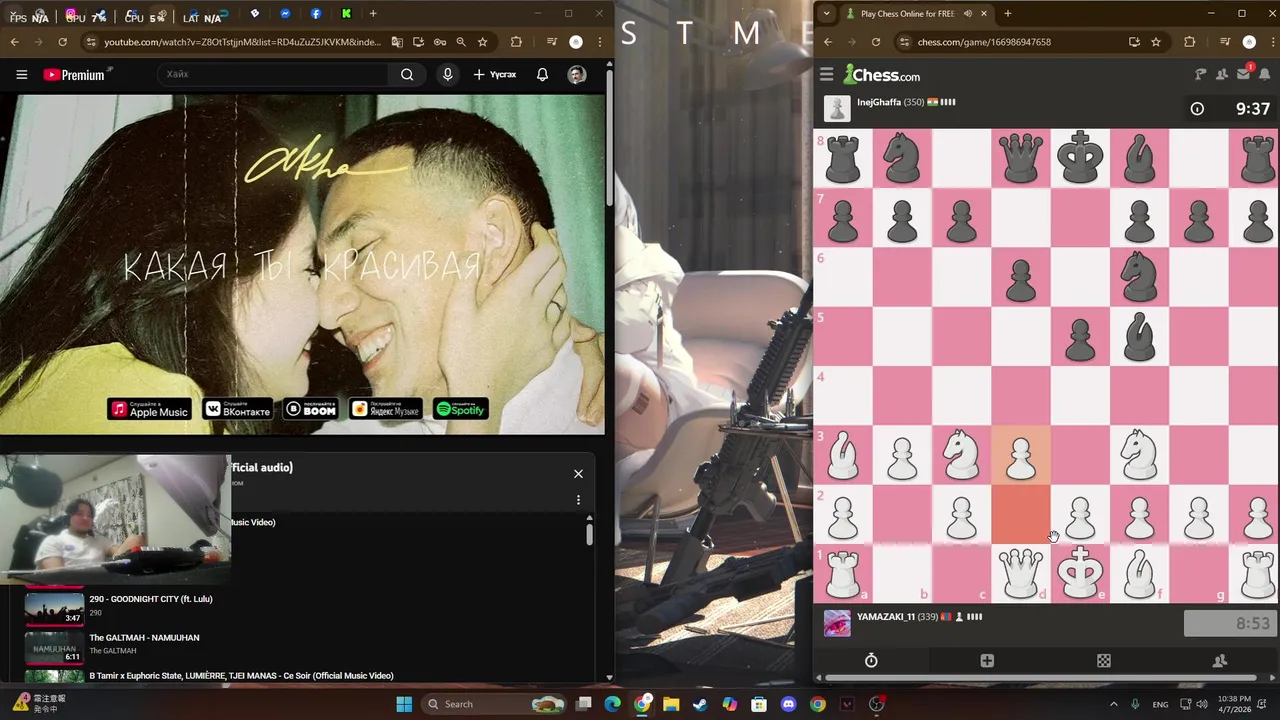Click the YouTube page vertical scrollbar
1280x720 pixels.
[609, 140]
